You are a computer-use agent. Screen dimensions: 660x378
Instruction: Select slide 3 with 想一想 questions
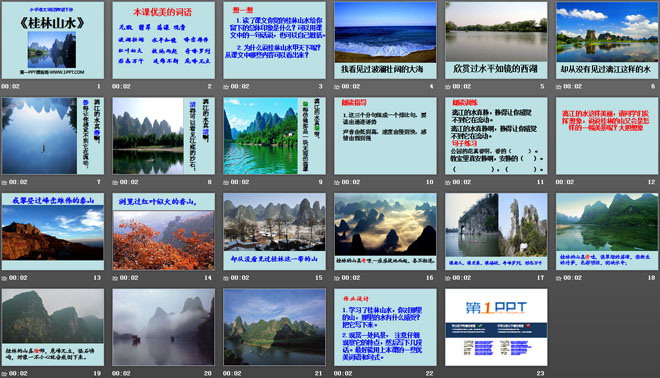click(274, 40)
